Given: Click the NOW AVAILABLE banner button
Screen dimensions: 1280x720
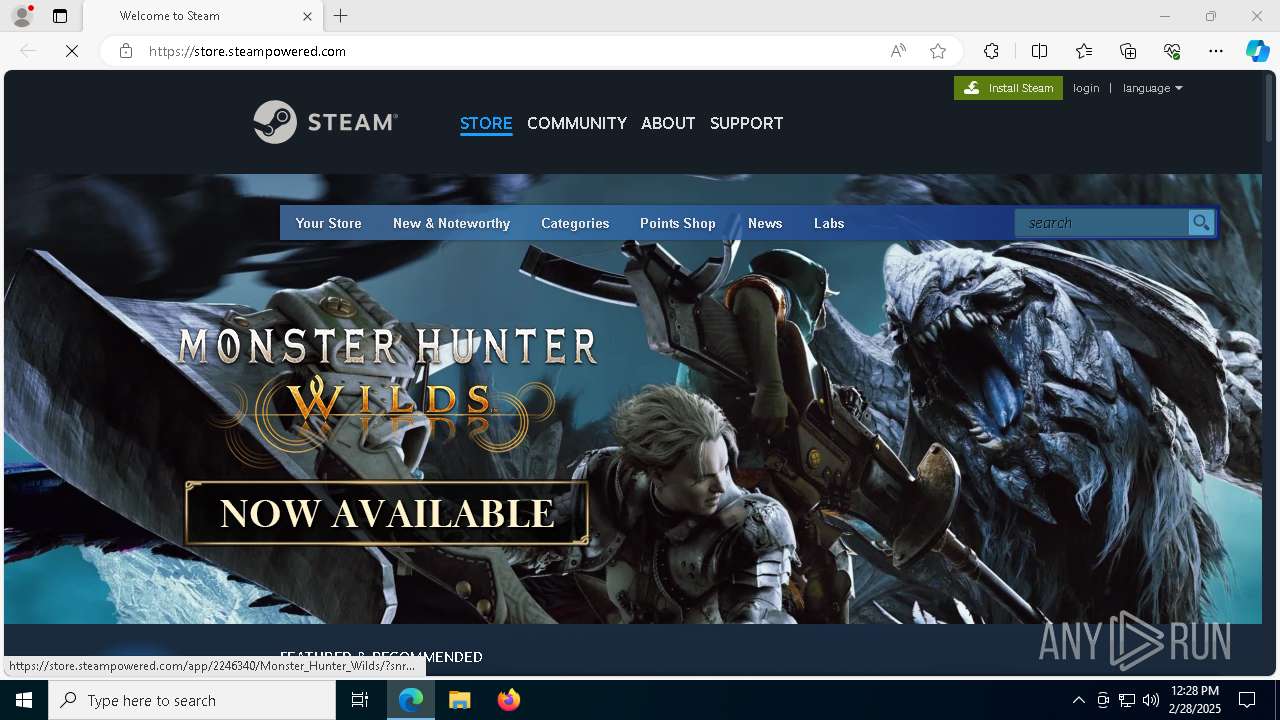Looking at the screenshot, I should point(387,513).
